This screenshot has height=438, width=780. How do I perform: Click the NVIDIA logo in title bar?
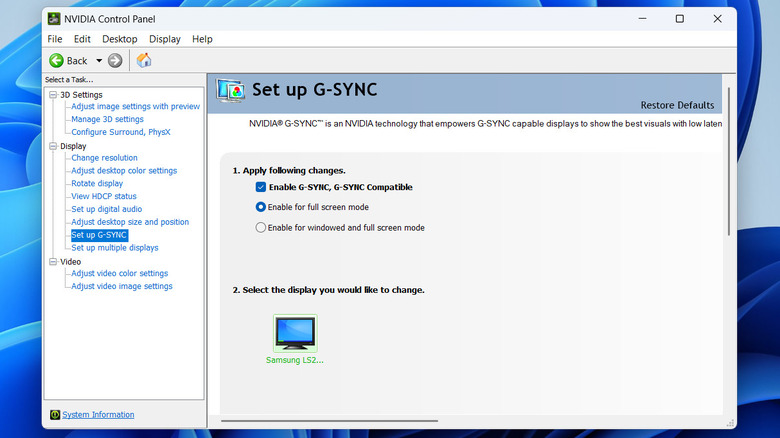[55, 19]
